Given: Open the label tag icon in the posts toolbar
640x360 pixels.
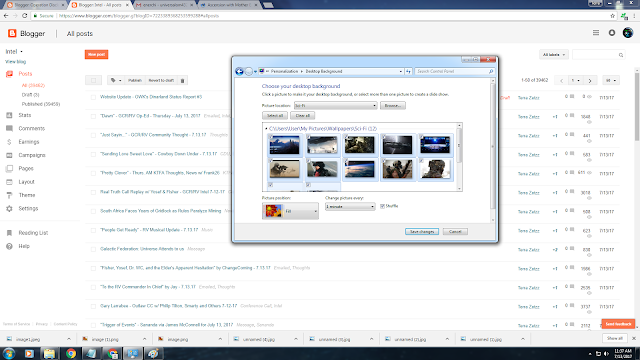Looking at the screenshot, I should 116,80.
